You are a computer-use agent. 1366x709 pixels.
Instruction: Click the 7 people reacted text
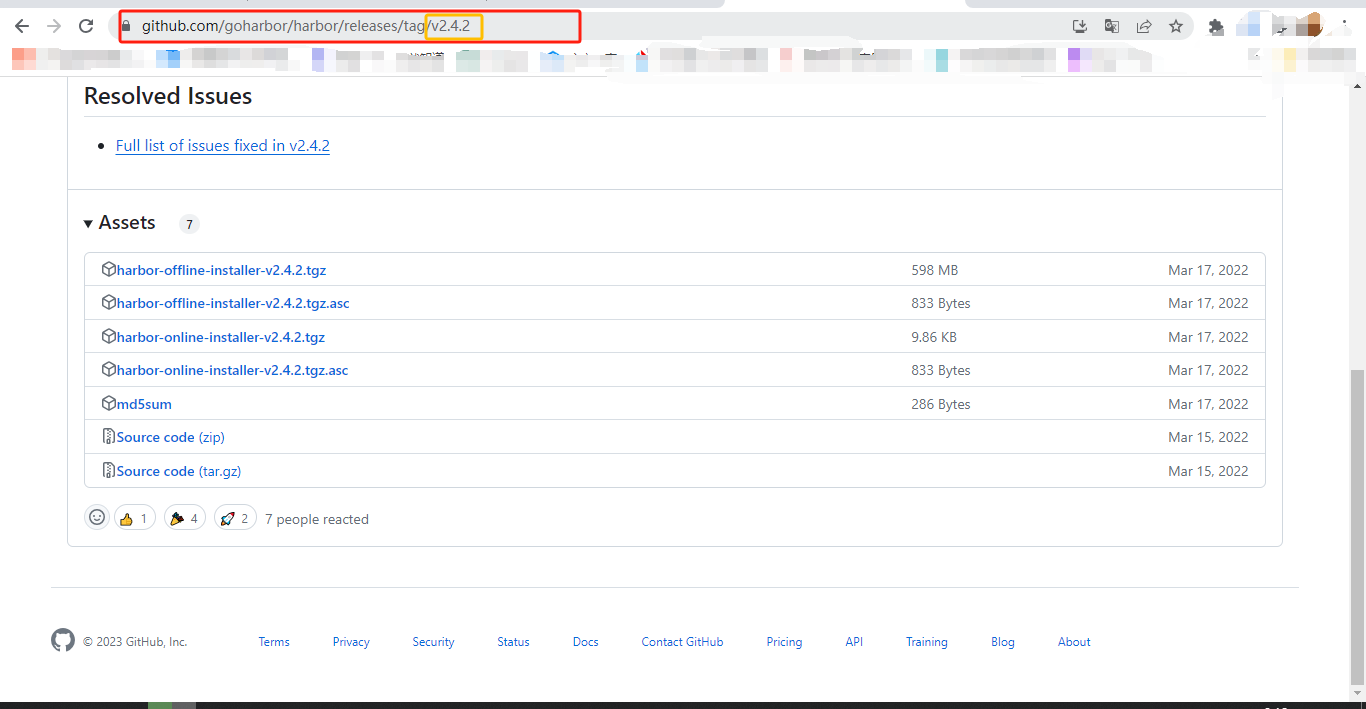point(317,519)
